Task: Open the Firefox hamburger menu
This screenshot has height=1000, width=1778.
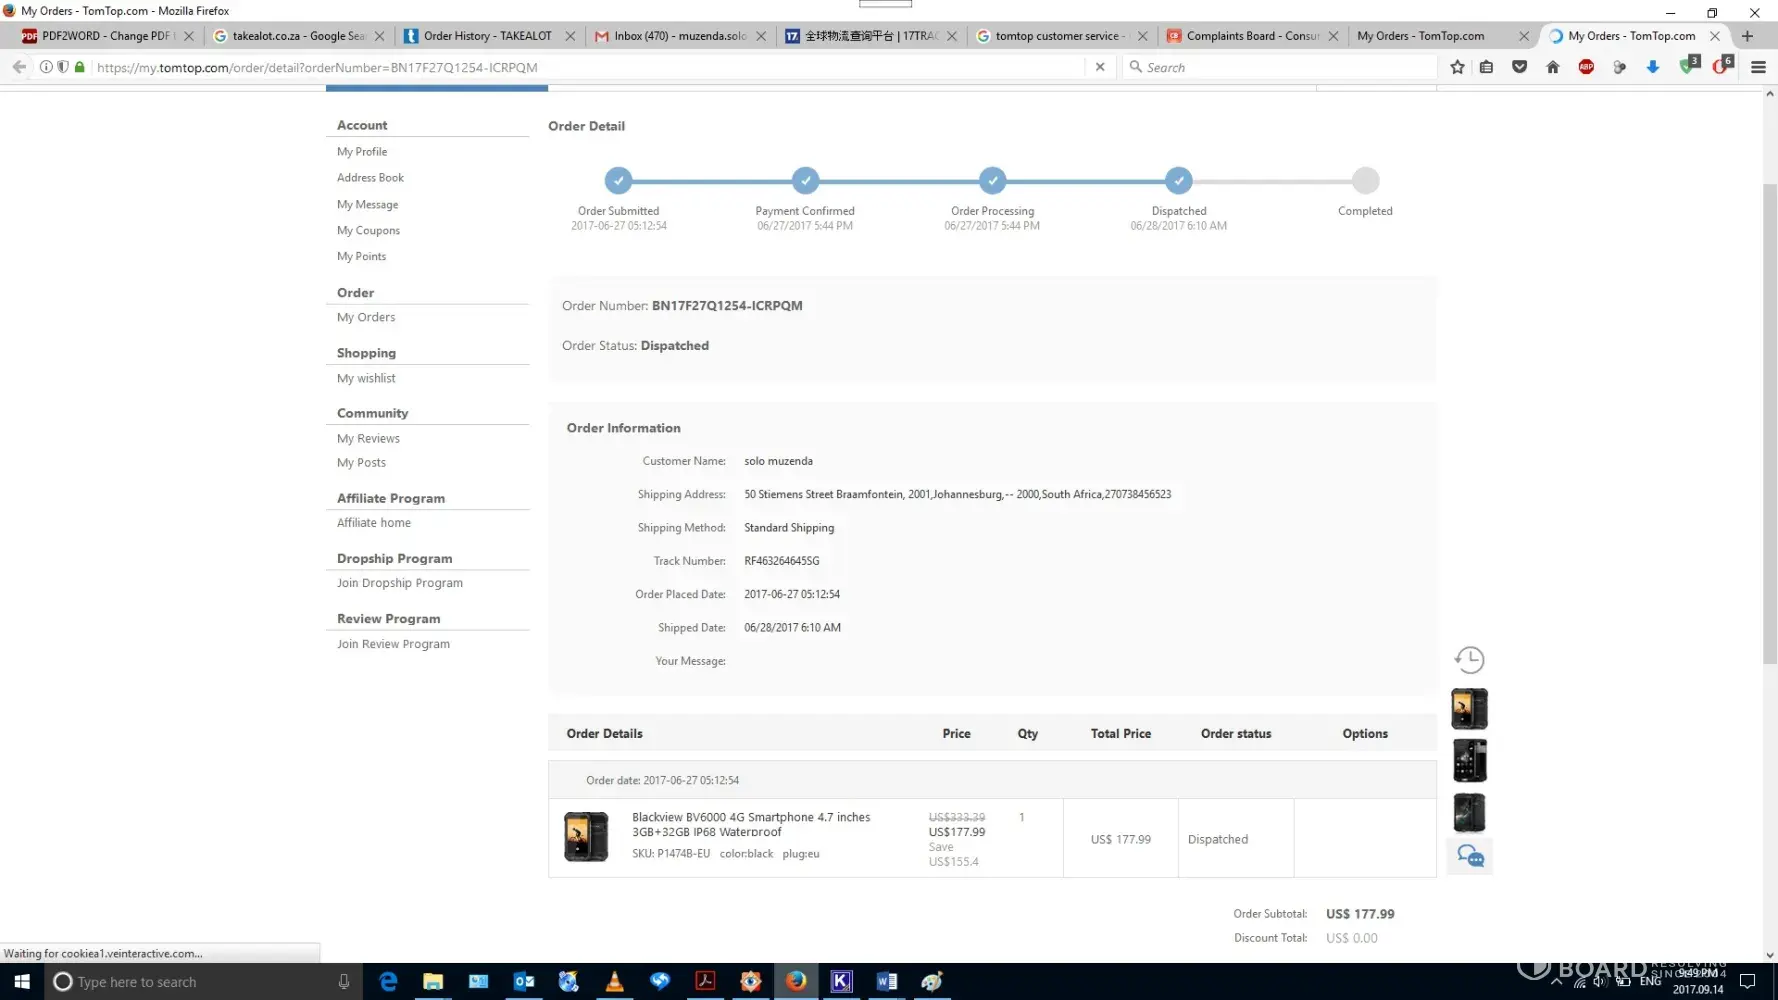Action: click(x=1758, y=67)
